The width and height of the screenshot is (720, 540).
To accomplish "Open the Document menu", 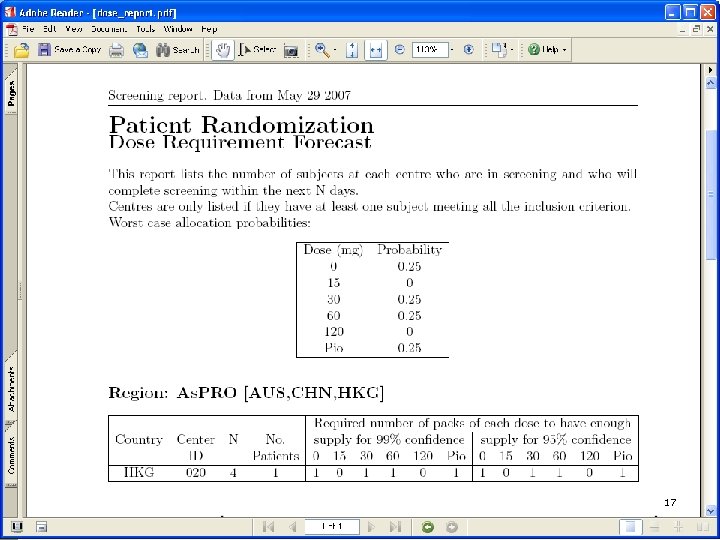I will click(109, 29).
